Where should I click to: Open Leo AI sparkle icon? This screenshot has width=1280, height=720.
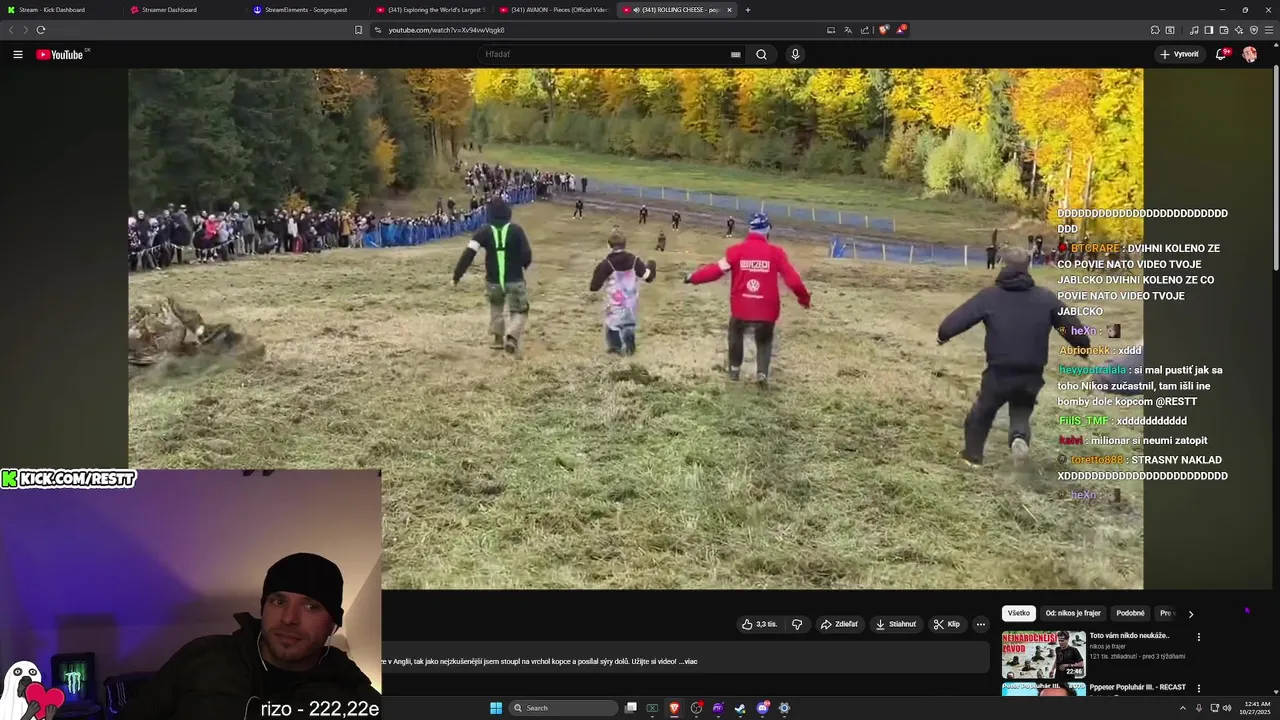[x=1239, y=30]
